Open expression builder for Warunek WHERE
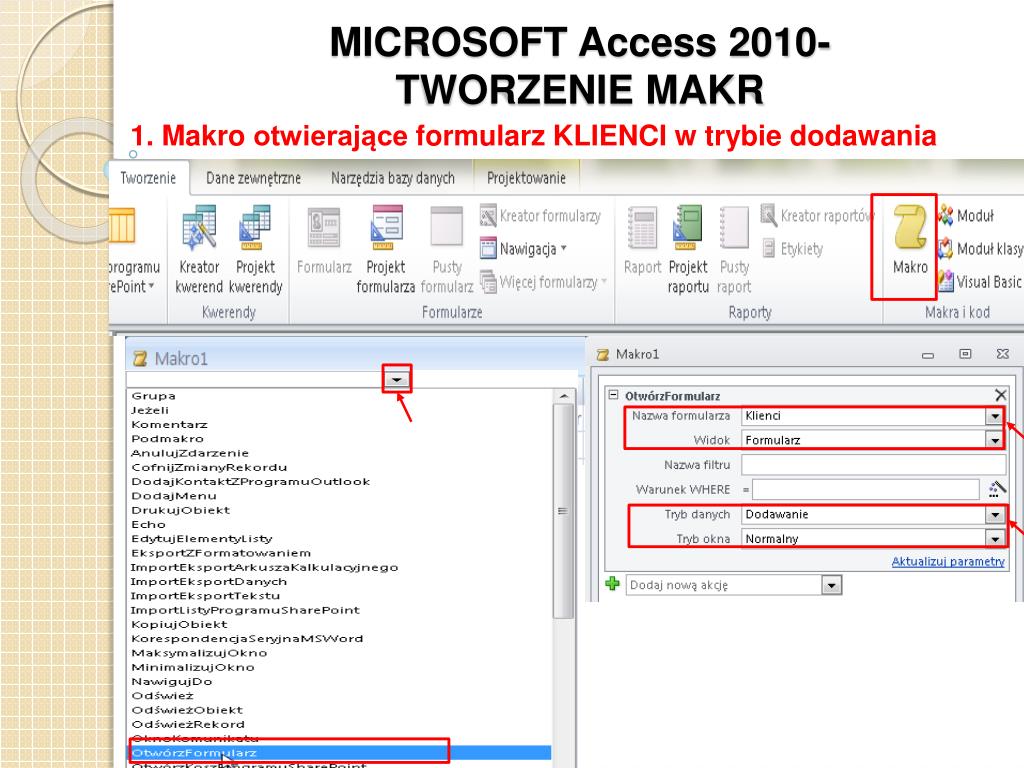This screenshot has width=1024, height=768. (x=997, y=489)
